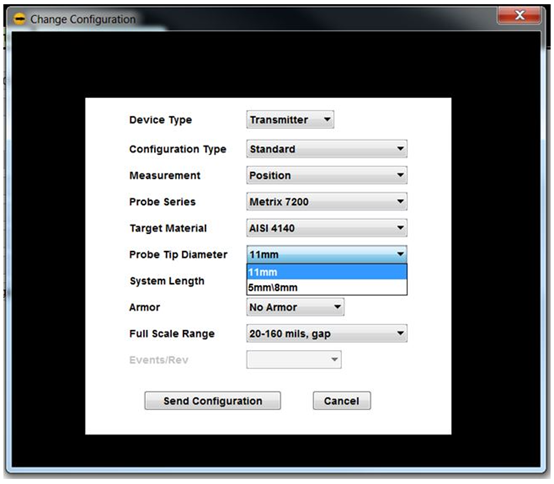
Task: Click the Configuration Type dropdown arrow
Action: pos(400,149)
